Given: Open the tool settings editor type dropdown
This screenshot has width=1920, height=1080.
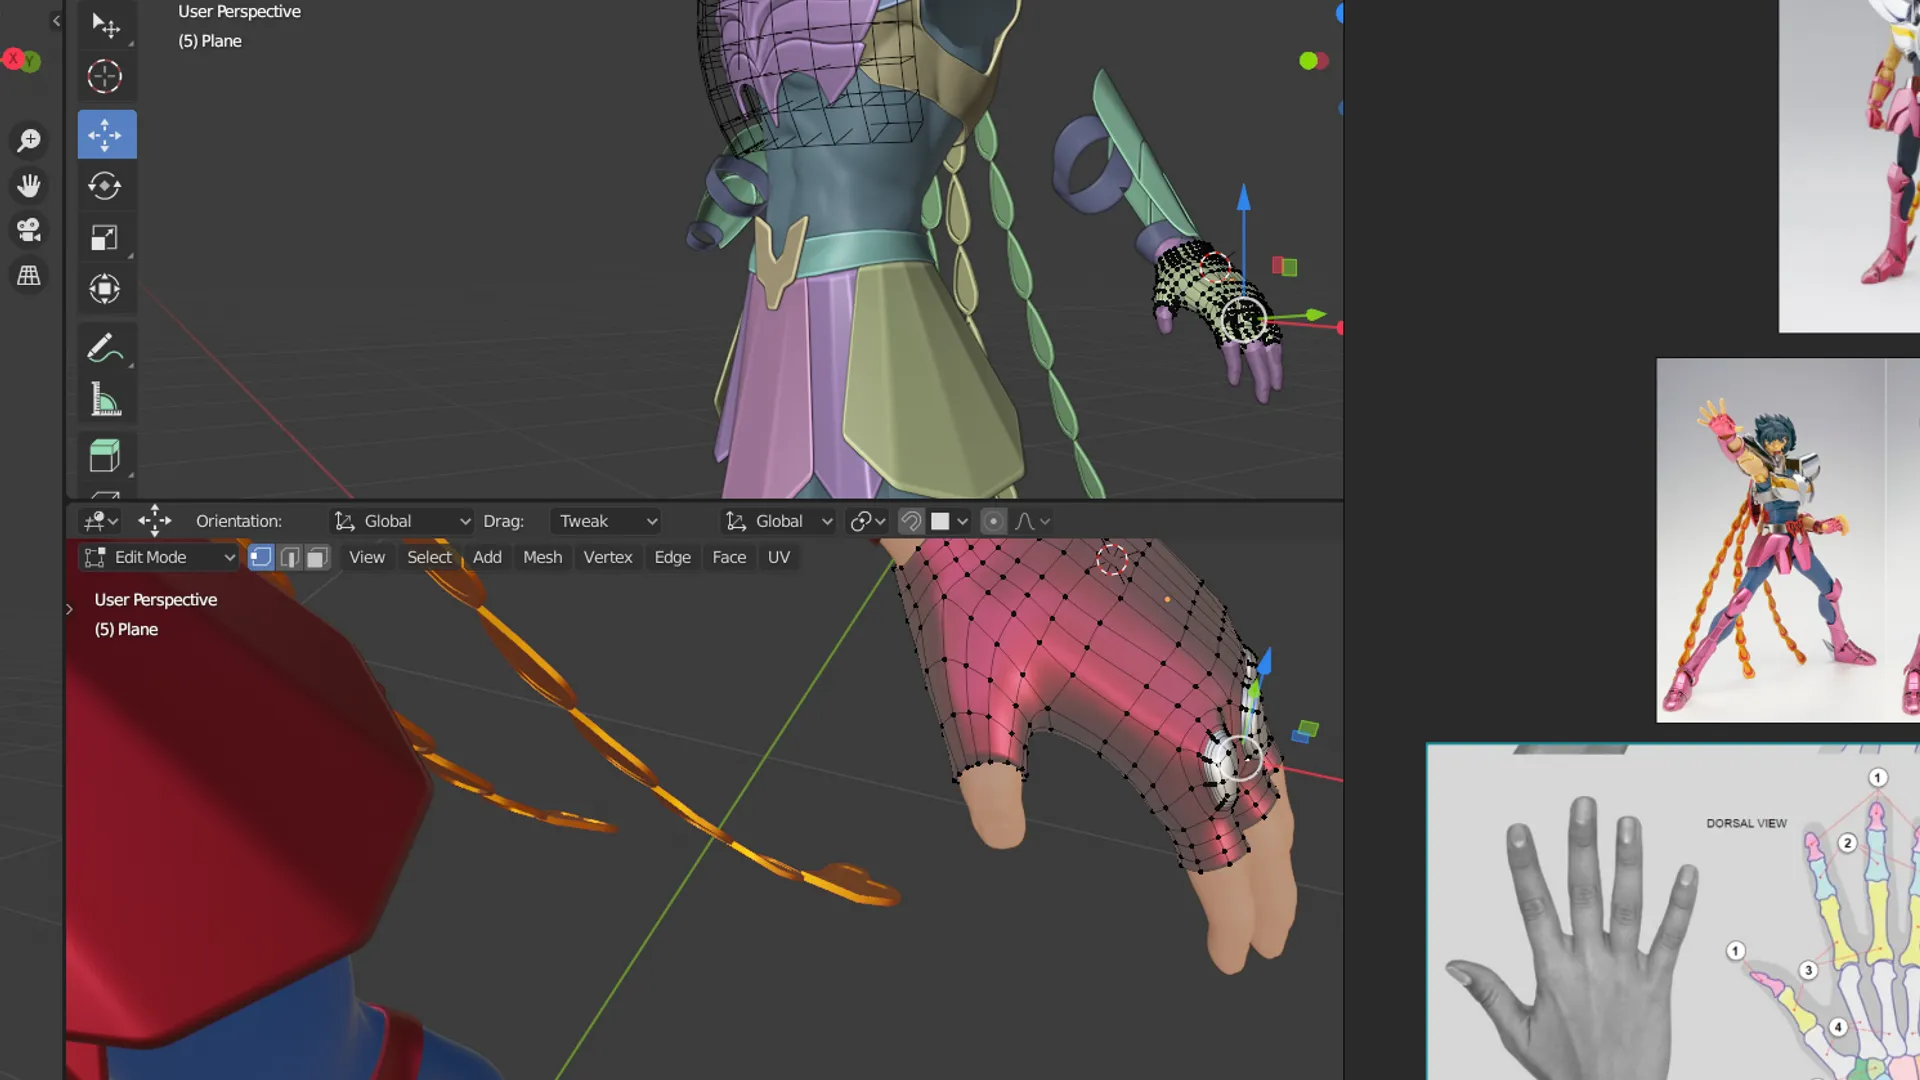Looking at the screenshot, I should [101, 521].
